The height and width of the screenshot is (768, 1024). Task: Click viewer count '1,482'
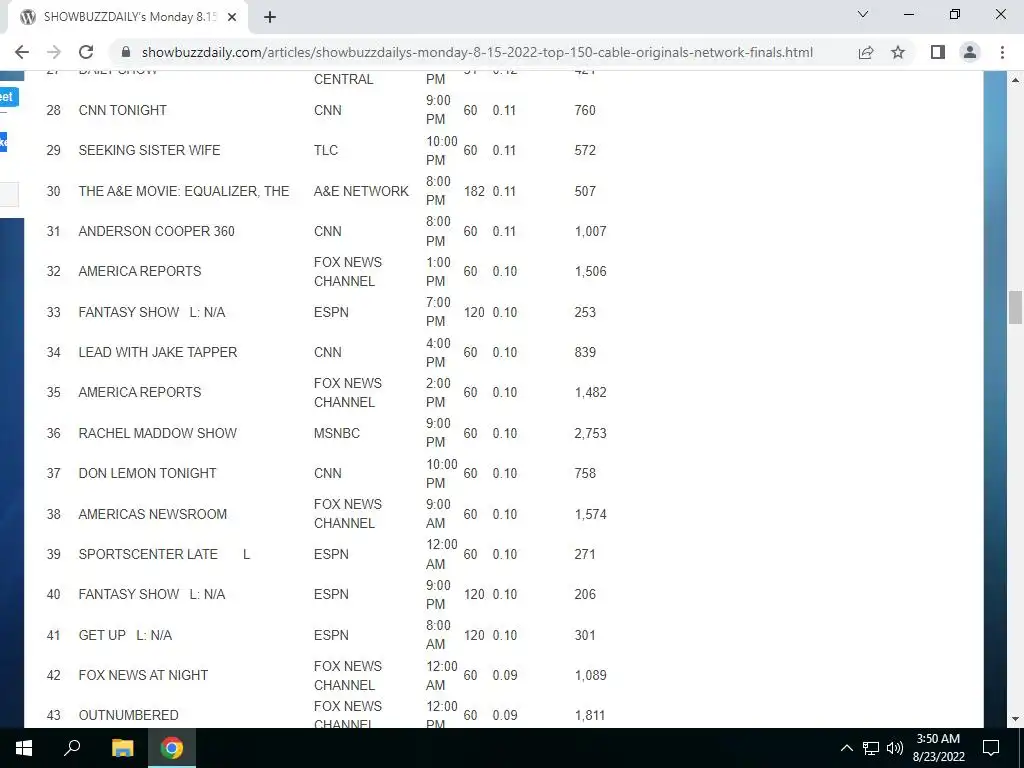point(590,392)
